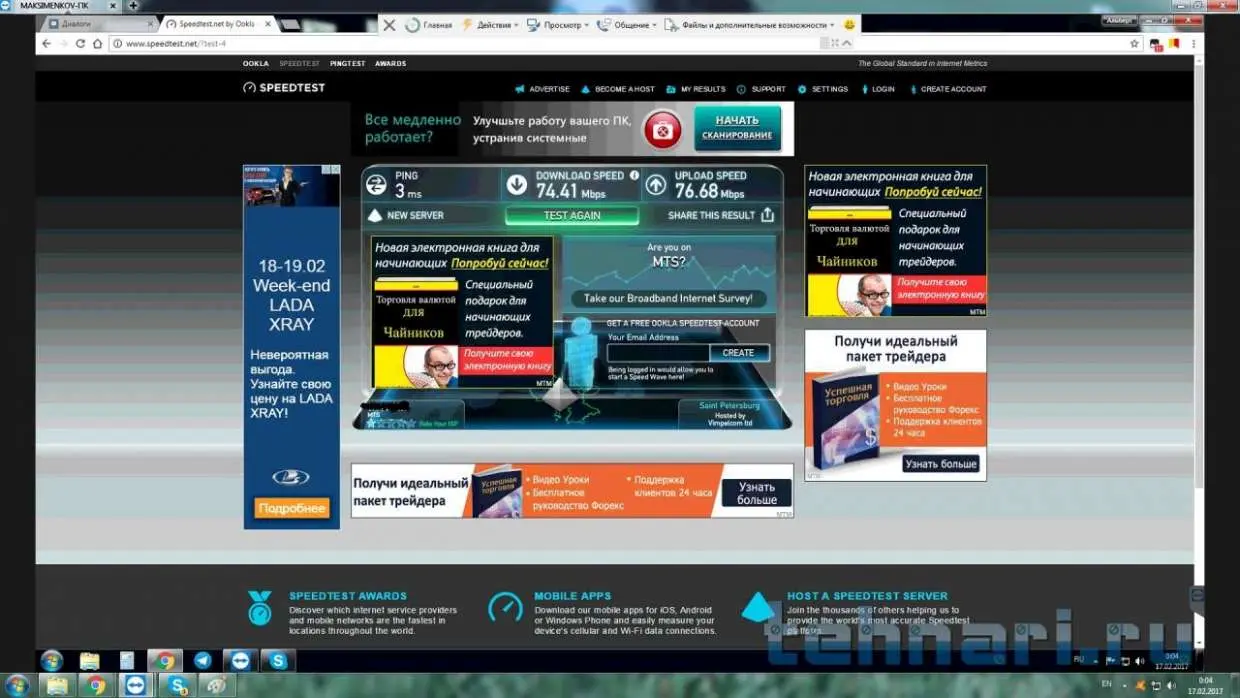Switch to the Speedtest.net by Ookla tab
Image resolution: width=1240 pixels, height=698 pixels.
click(216, 24)
